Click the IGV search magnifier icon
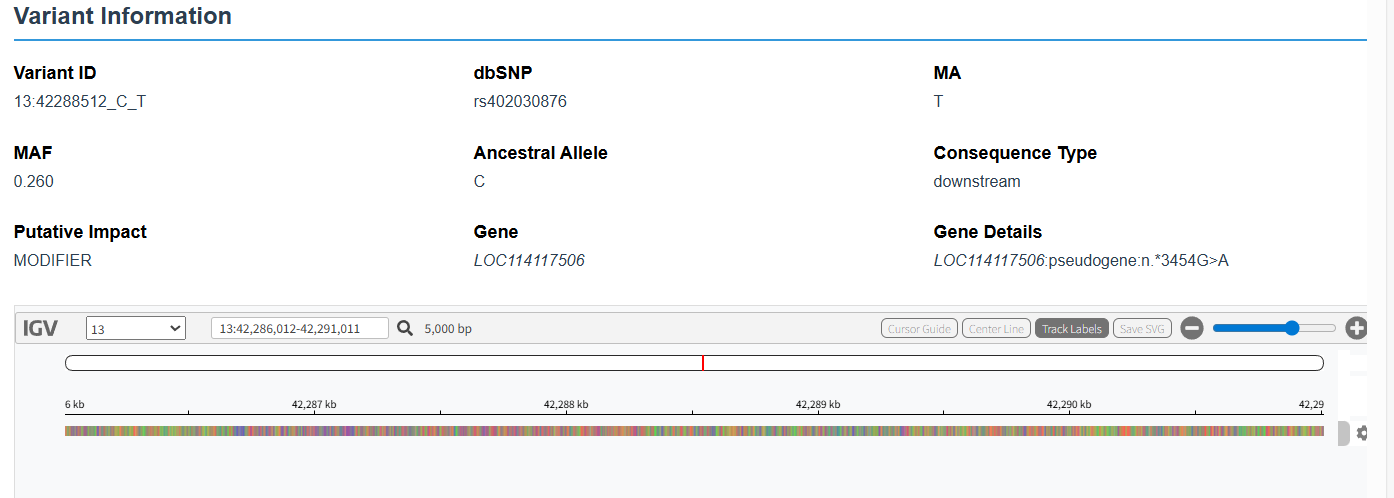 tap(405, 328)
